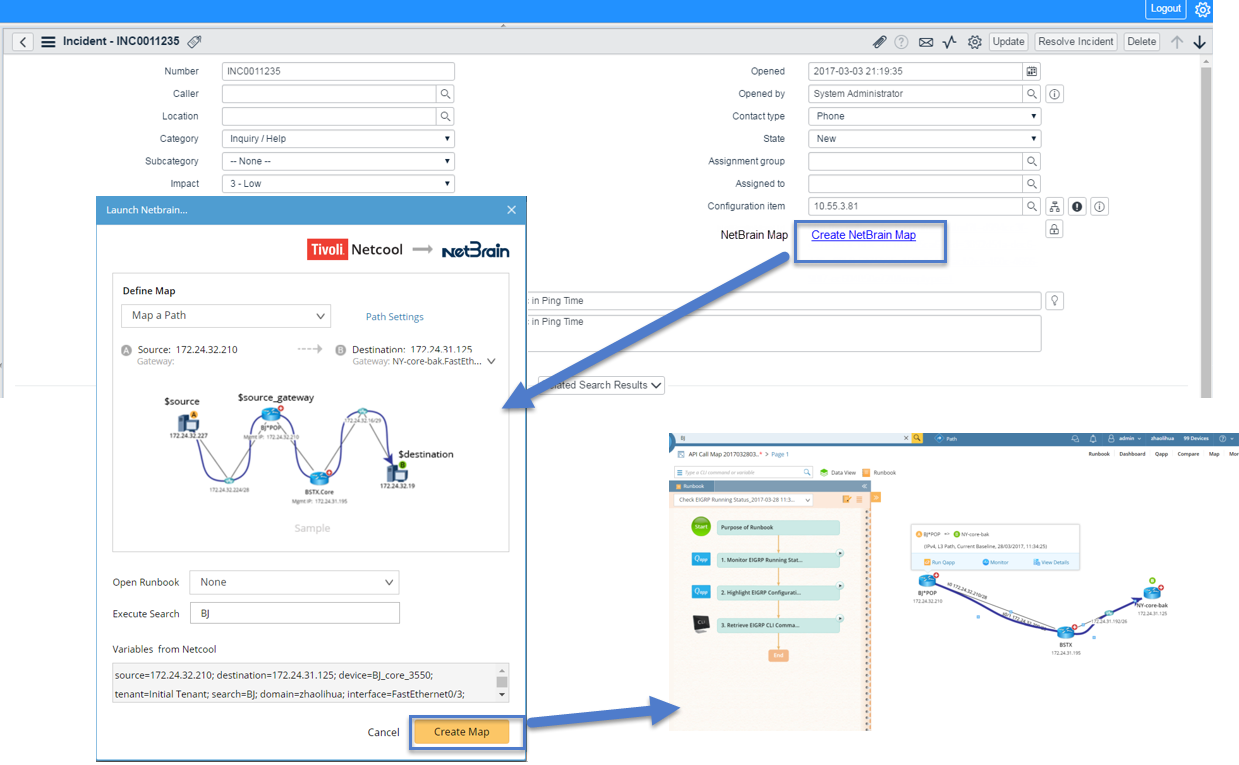Image resolution: width=1239 pixels, height=765 pixels.
Task: Click the Delete button
Action: click(1141, 42)
